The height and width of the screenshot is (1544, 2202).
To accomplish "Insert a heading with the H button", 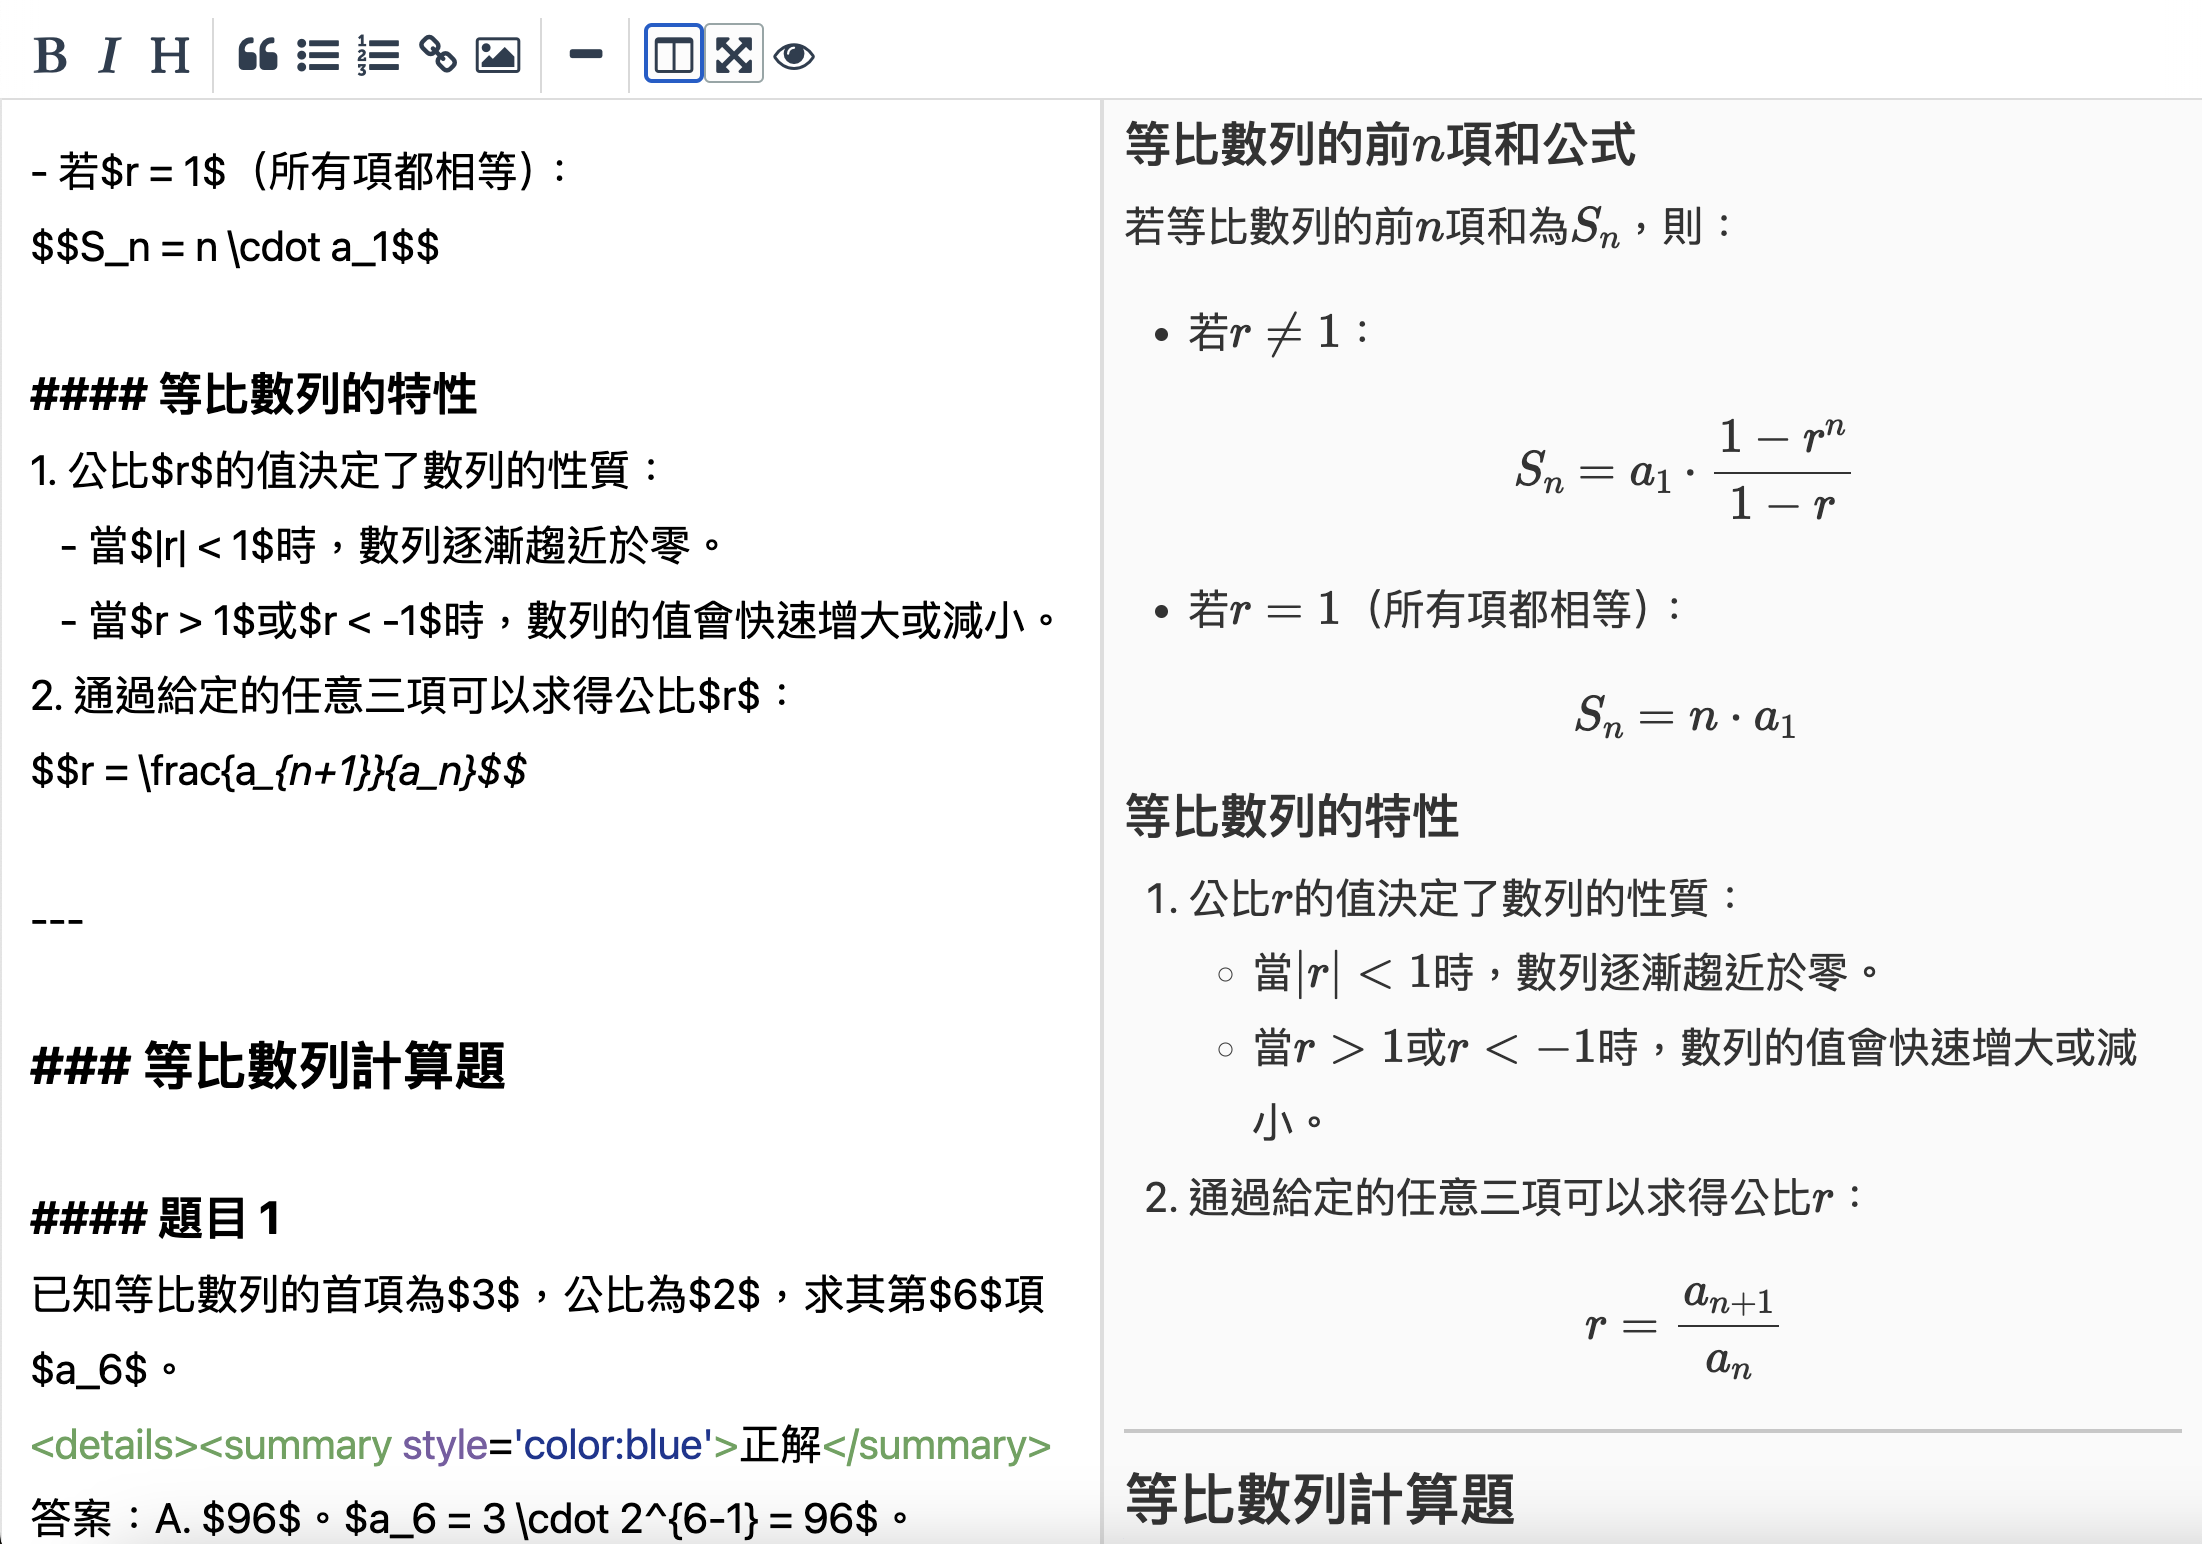I will pos(170,55).
